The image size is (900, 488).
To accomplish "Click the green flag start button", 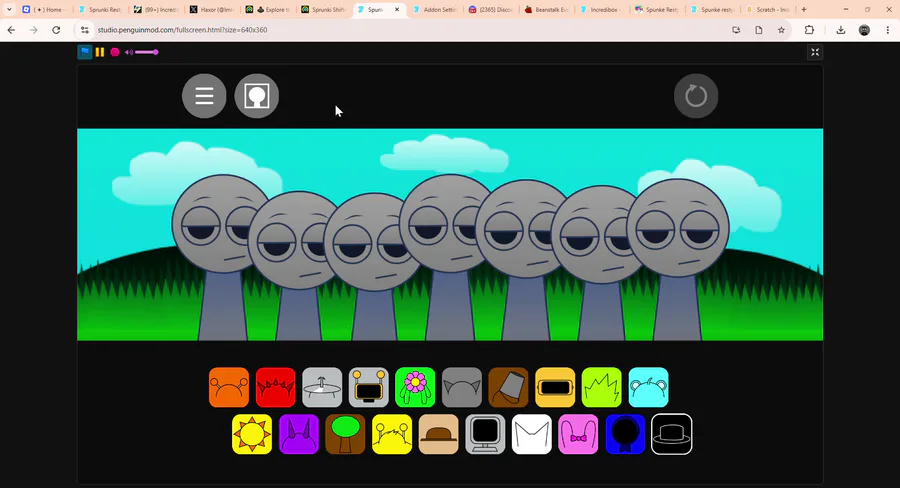I will [84, 52].
